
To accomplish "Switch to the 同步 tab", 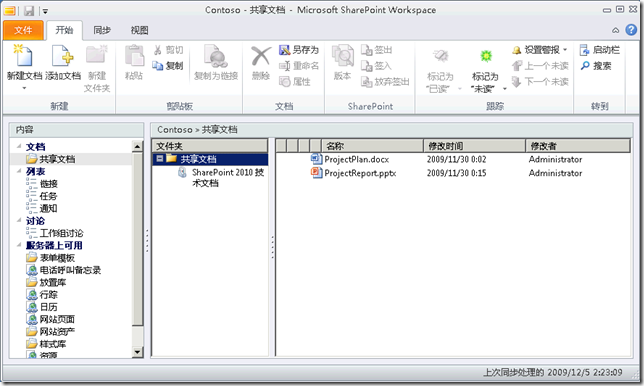I will [102, 30].
